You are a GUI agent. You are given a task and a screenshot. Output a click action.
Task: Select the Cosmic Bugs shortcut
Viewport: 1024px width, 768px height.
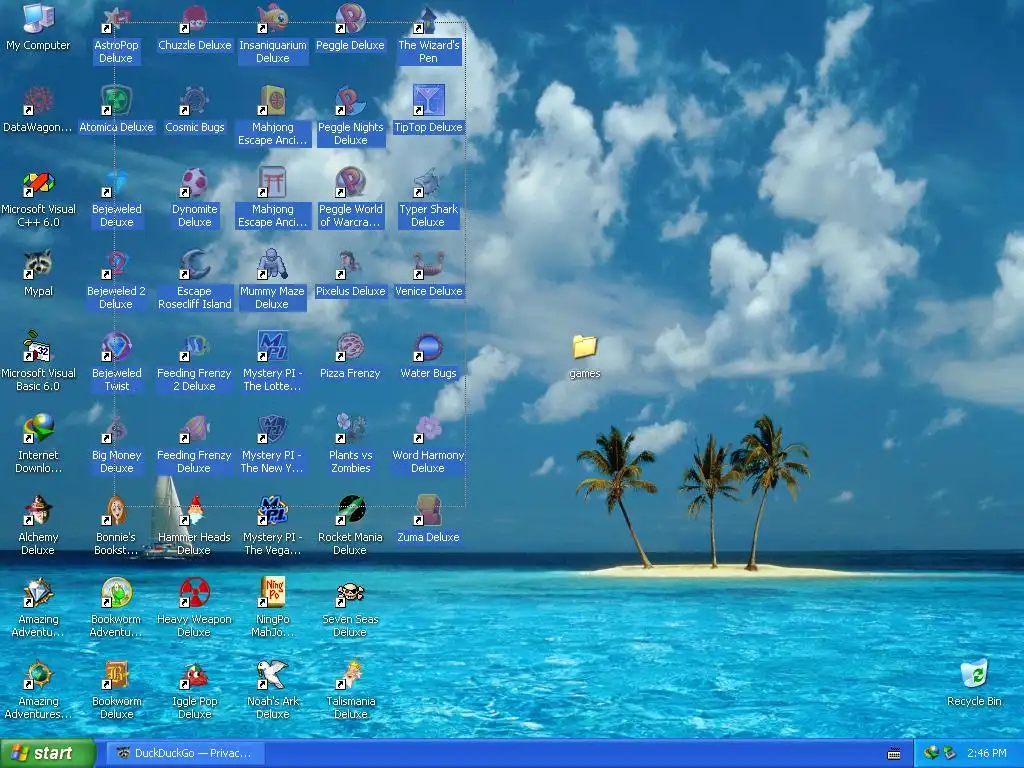(x=195, y=100)
